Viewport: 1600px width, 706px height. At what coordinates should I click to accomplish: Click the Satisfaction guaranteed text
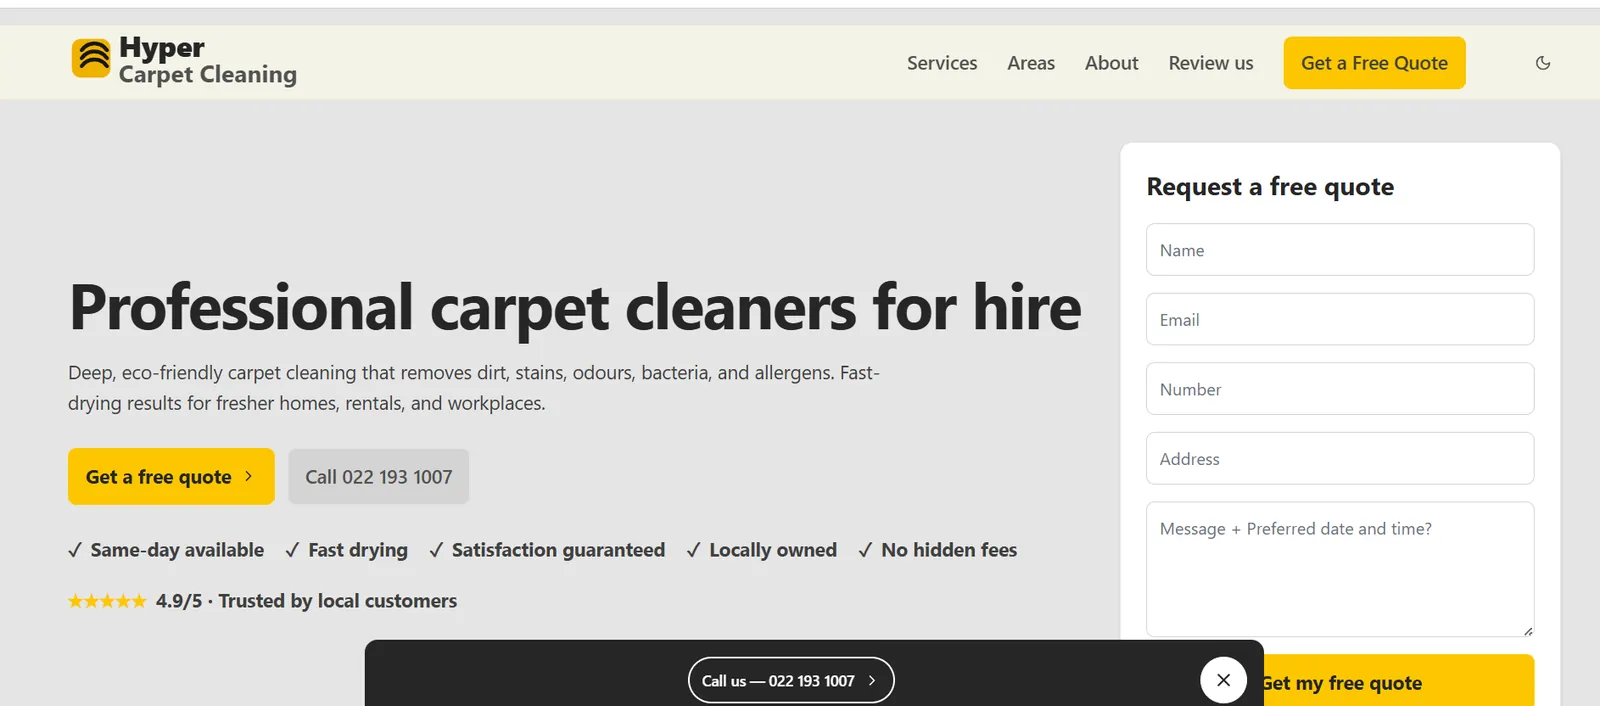coord(558,550)
